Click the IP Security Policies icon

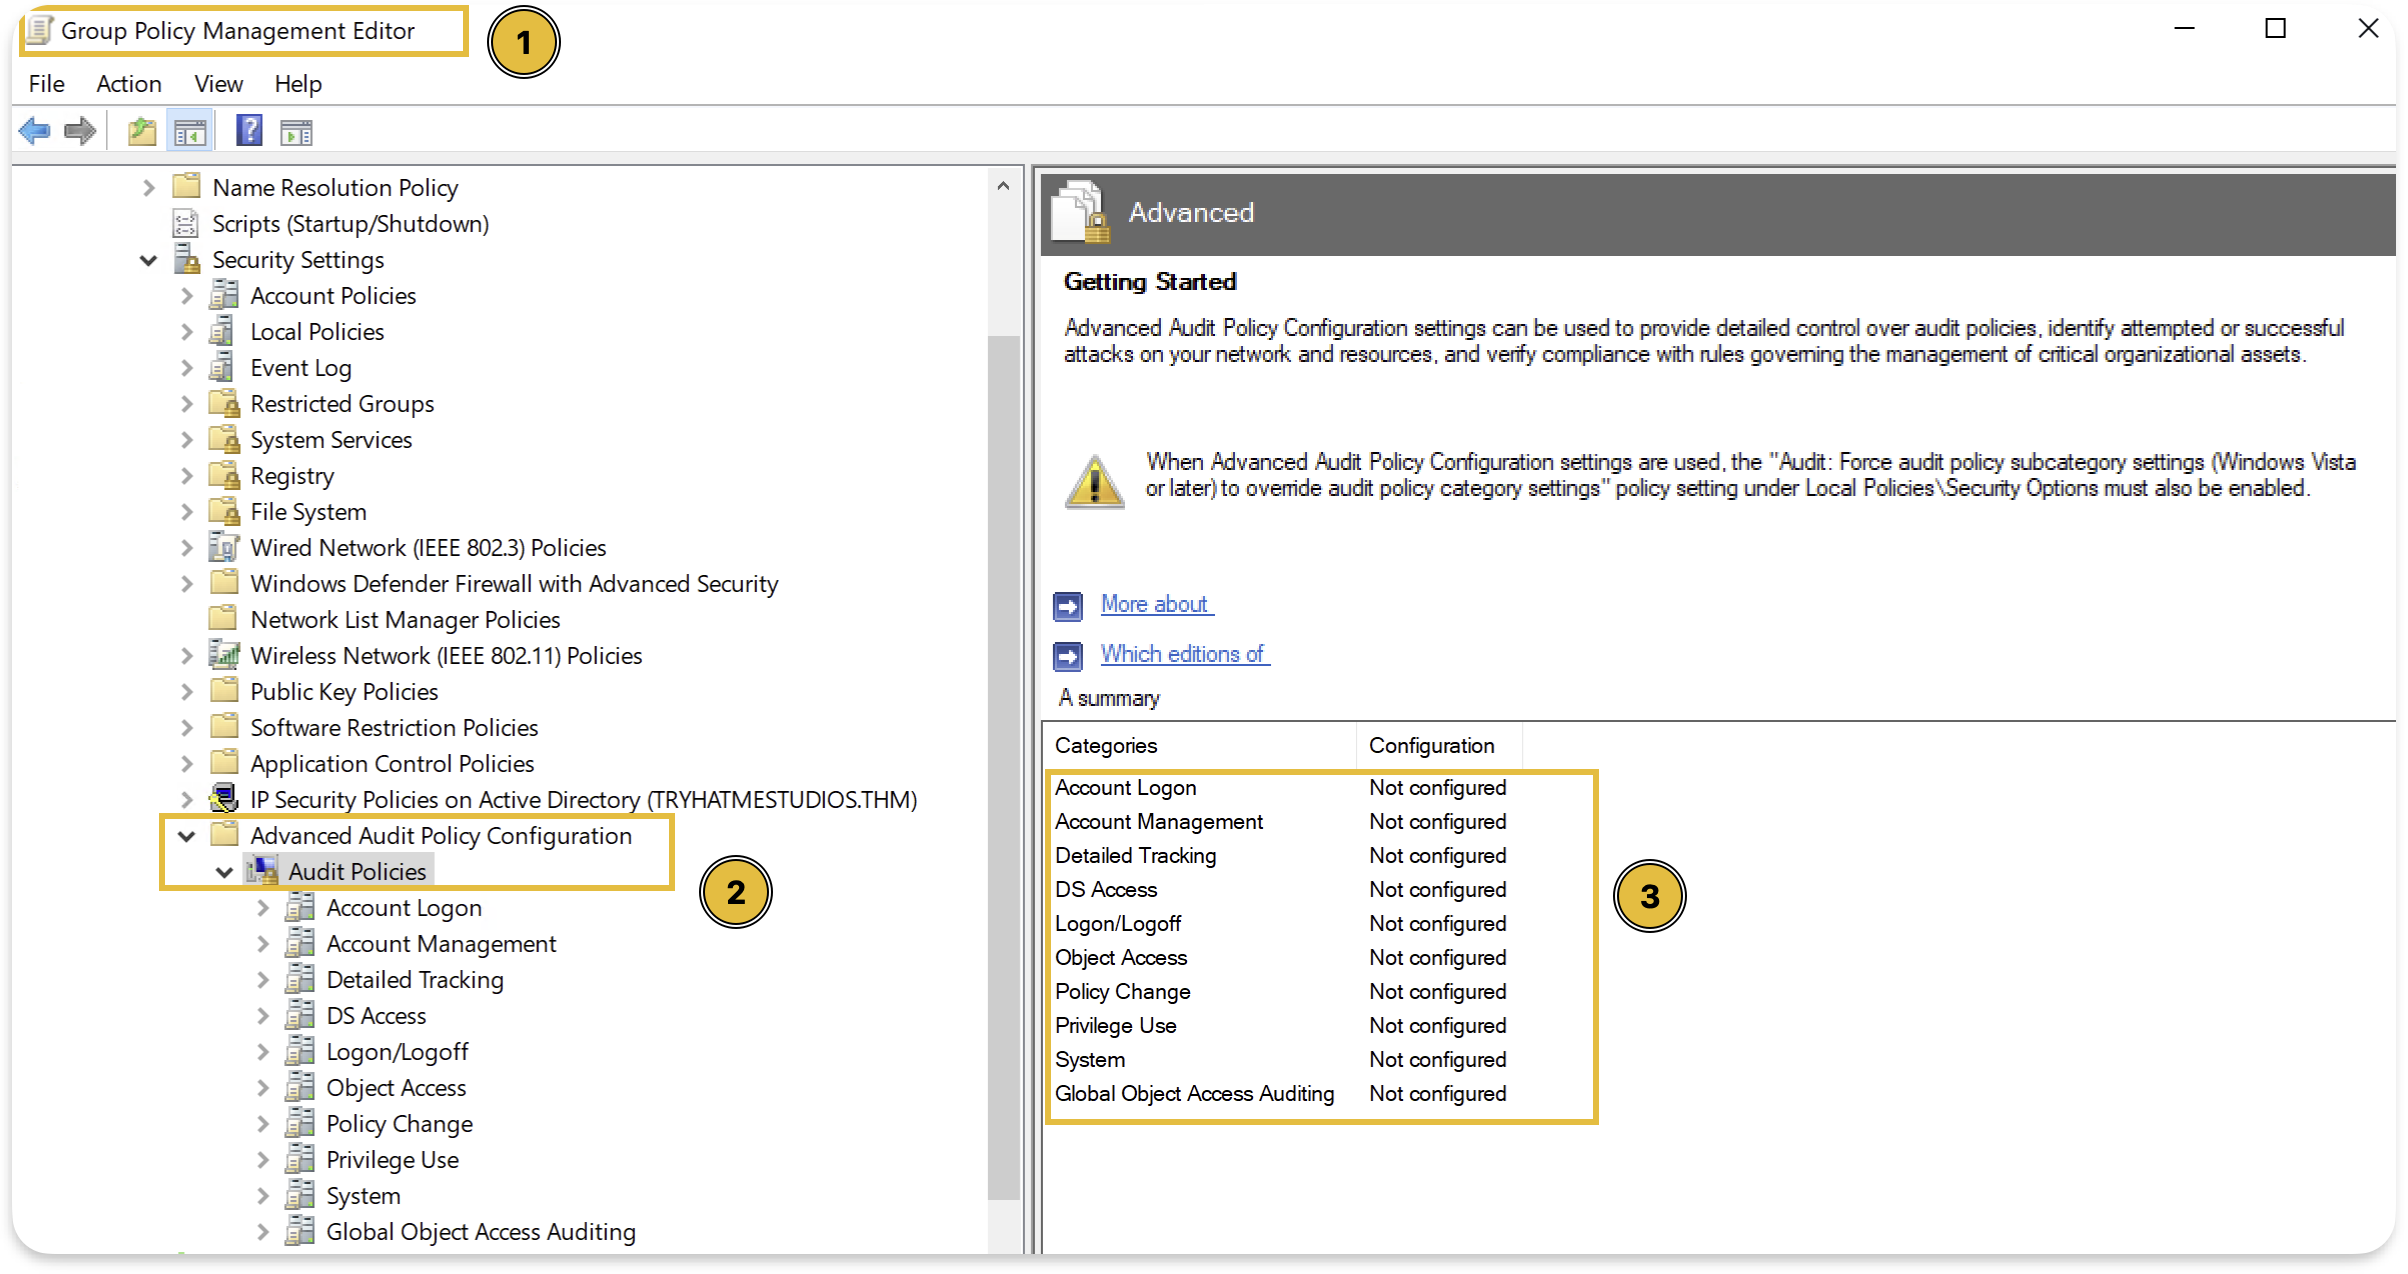point(222,799)
